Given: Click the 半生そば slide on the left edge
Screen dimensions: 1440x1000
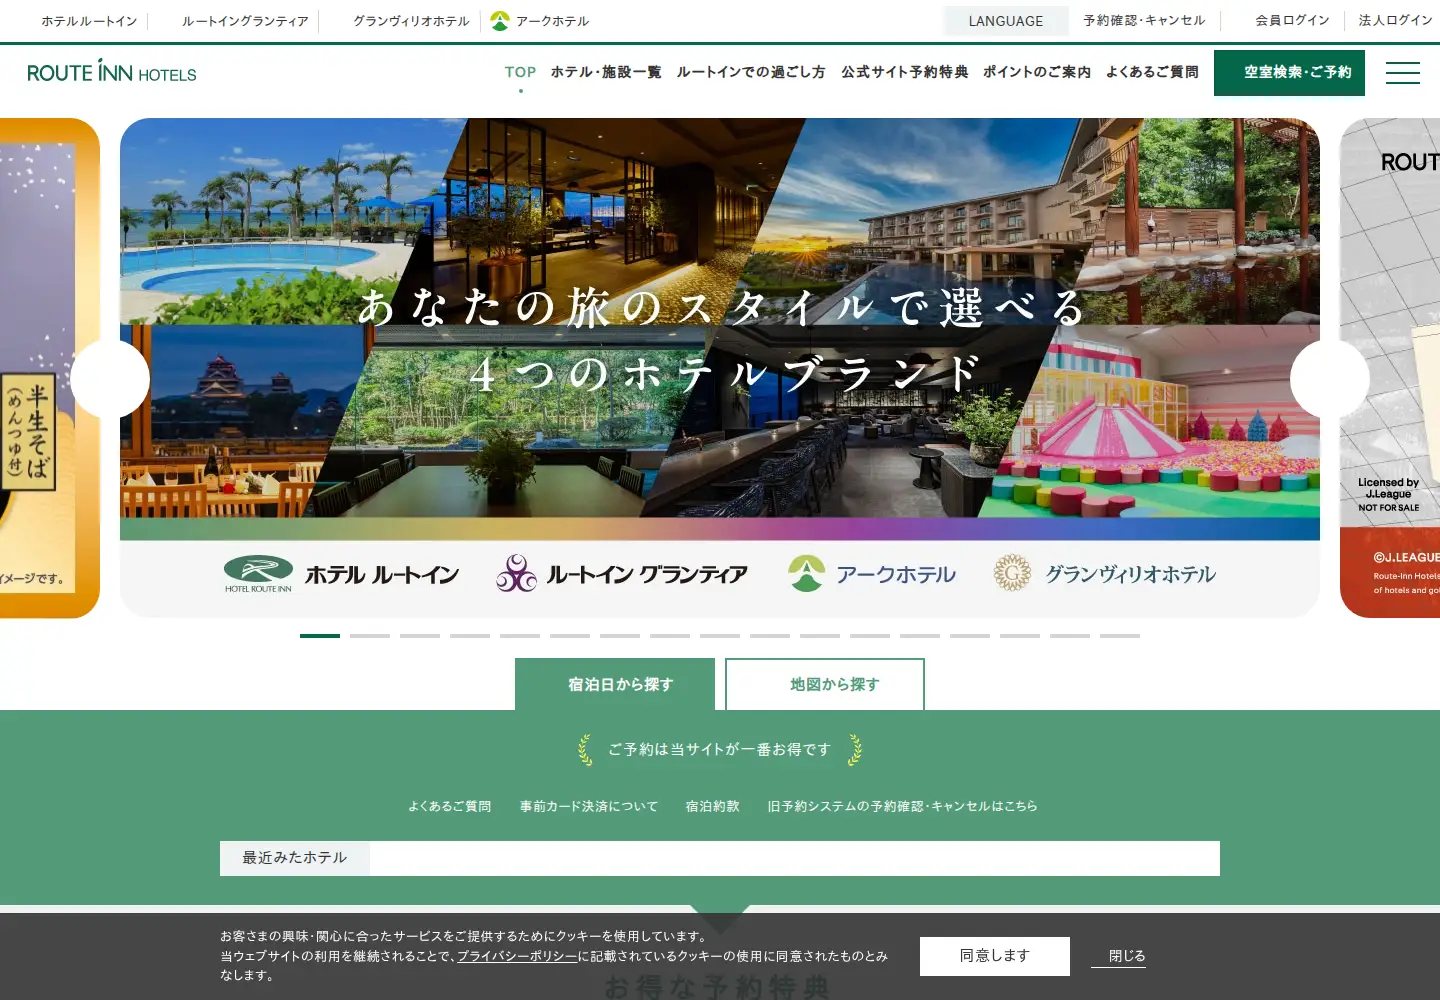Looking at the screenshot, I should [50, 368].
